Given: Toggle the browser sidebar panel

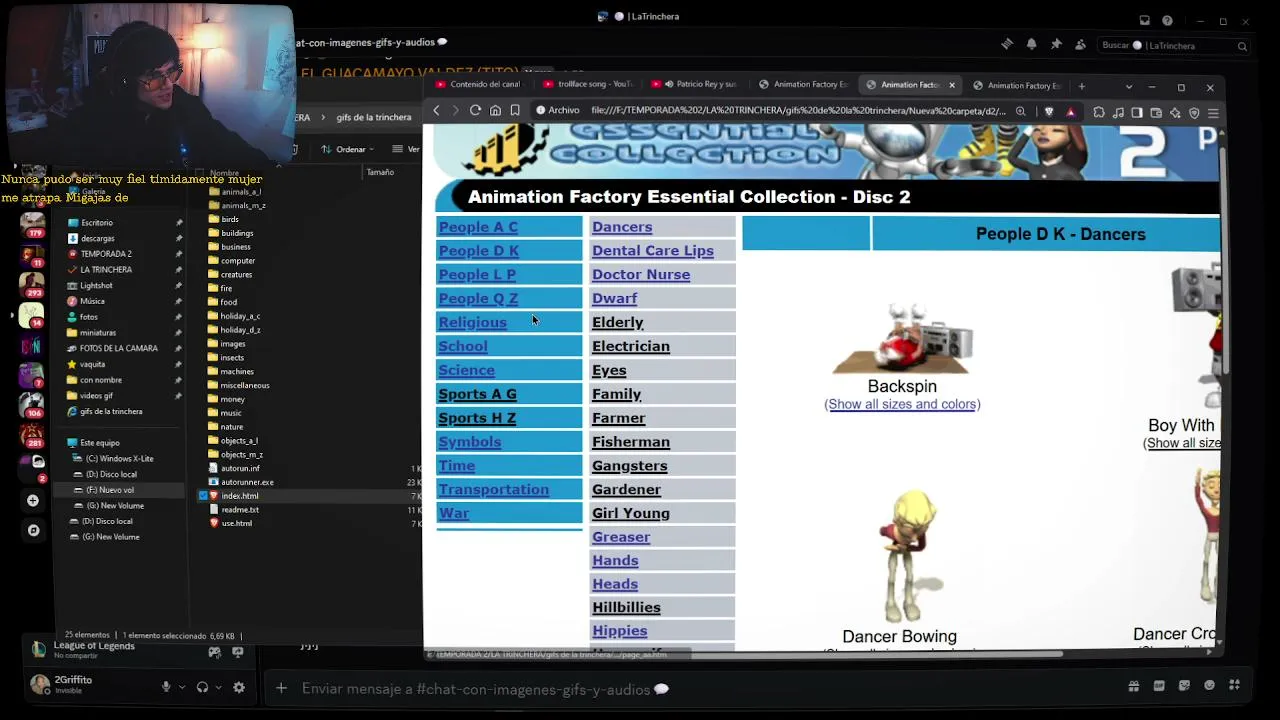Looking at the screenshot, I should click(x=1137, y=112).
